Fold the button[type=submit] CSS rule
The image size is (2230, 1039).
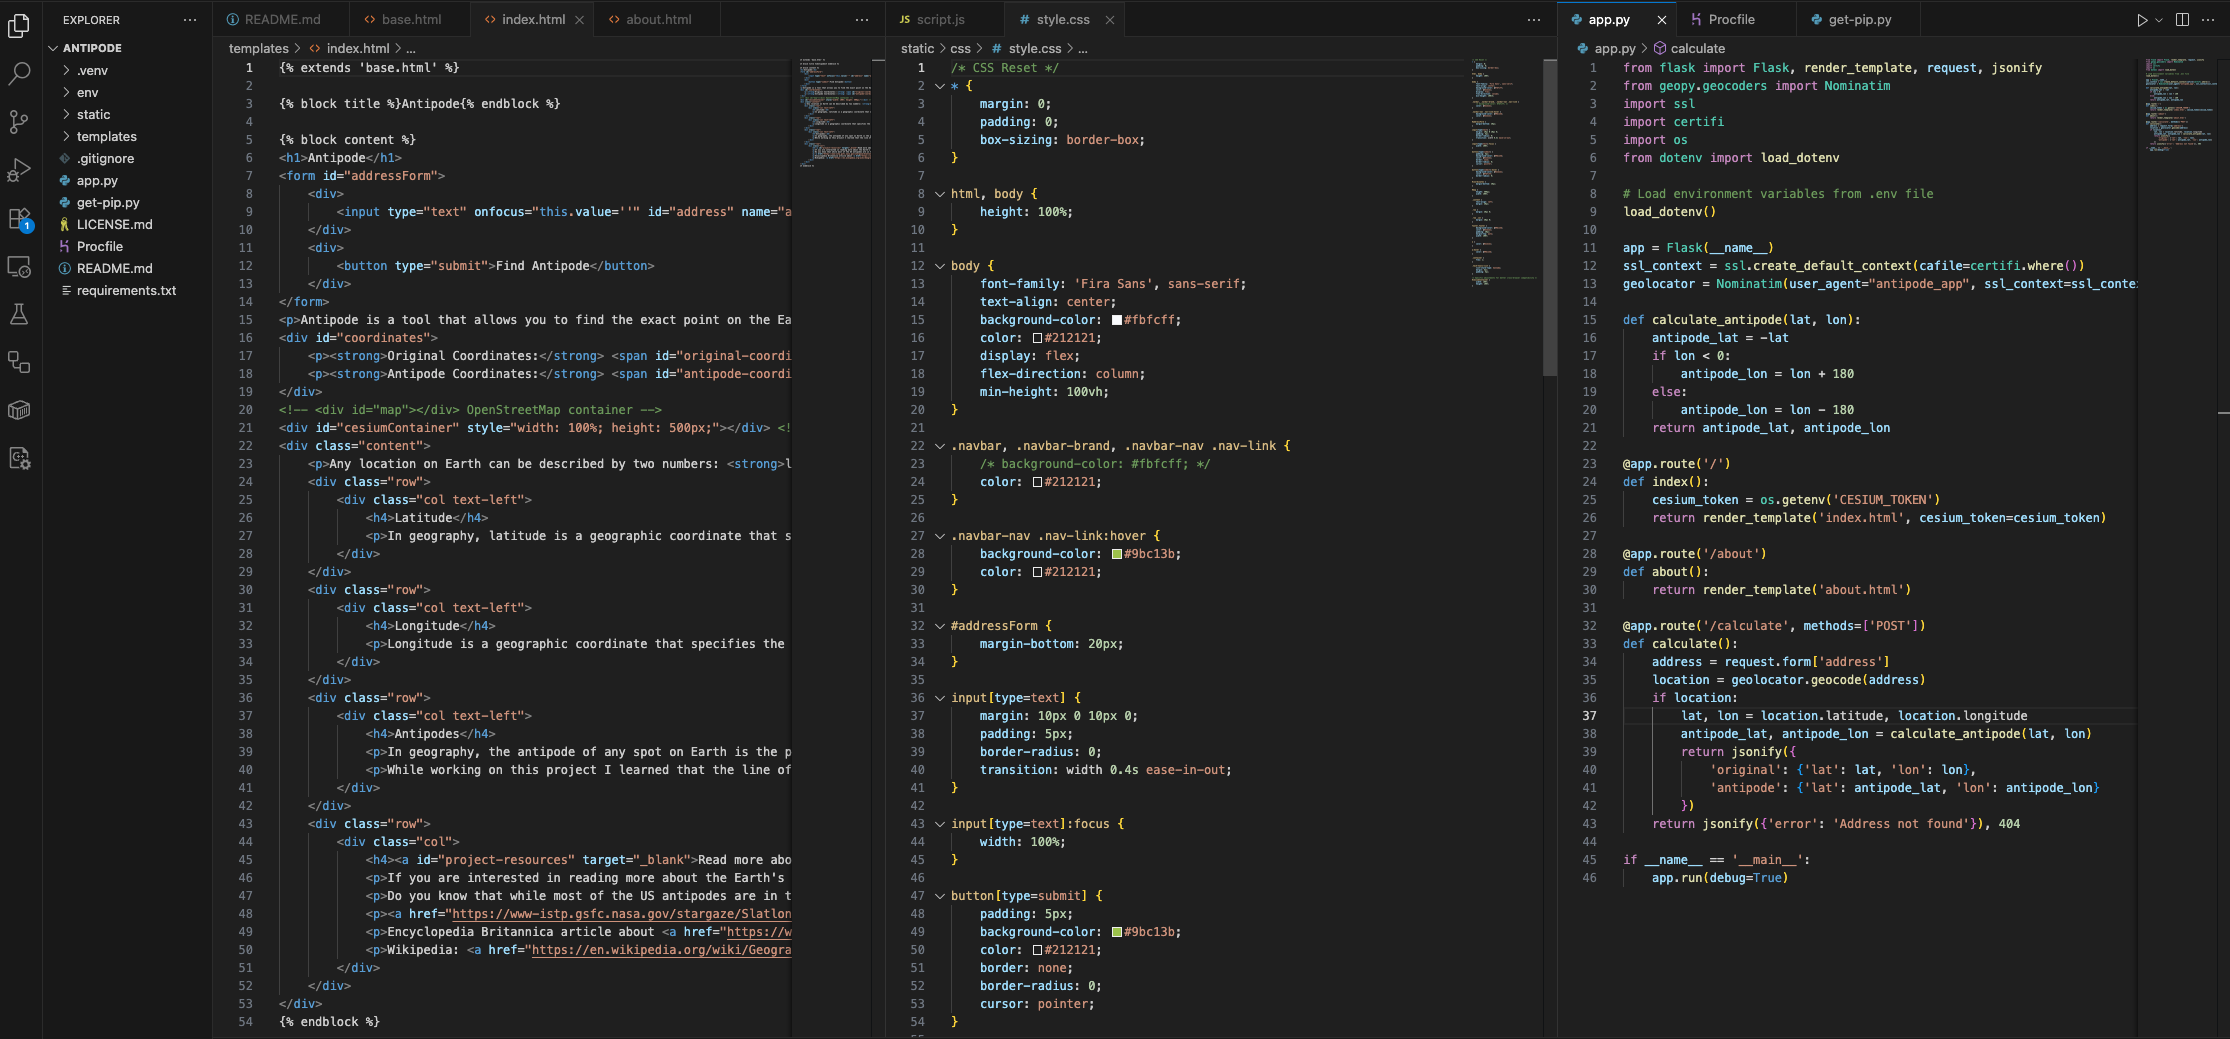[940, 896]
